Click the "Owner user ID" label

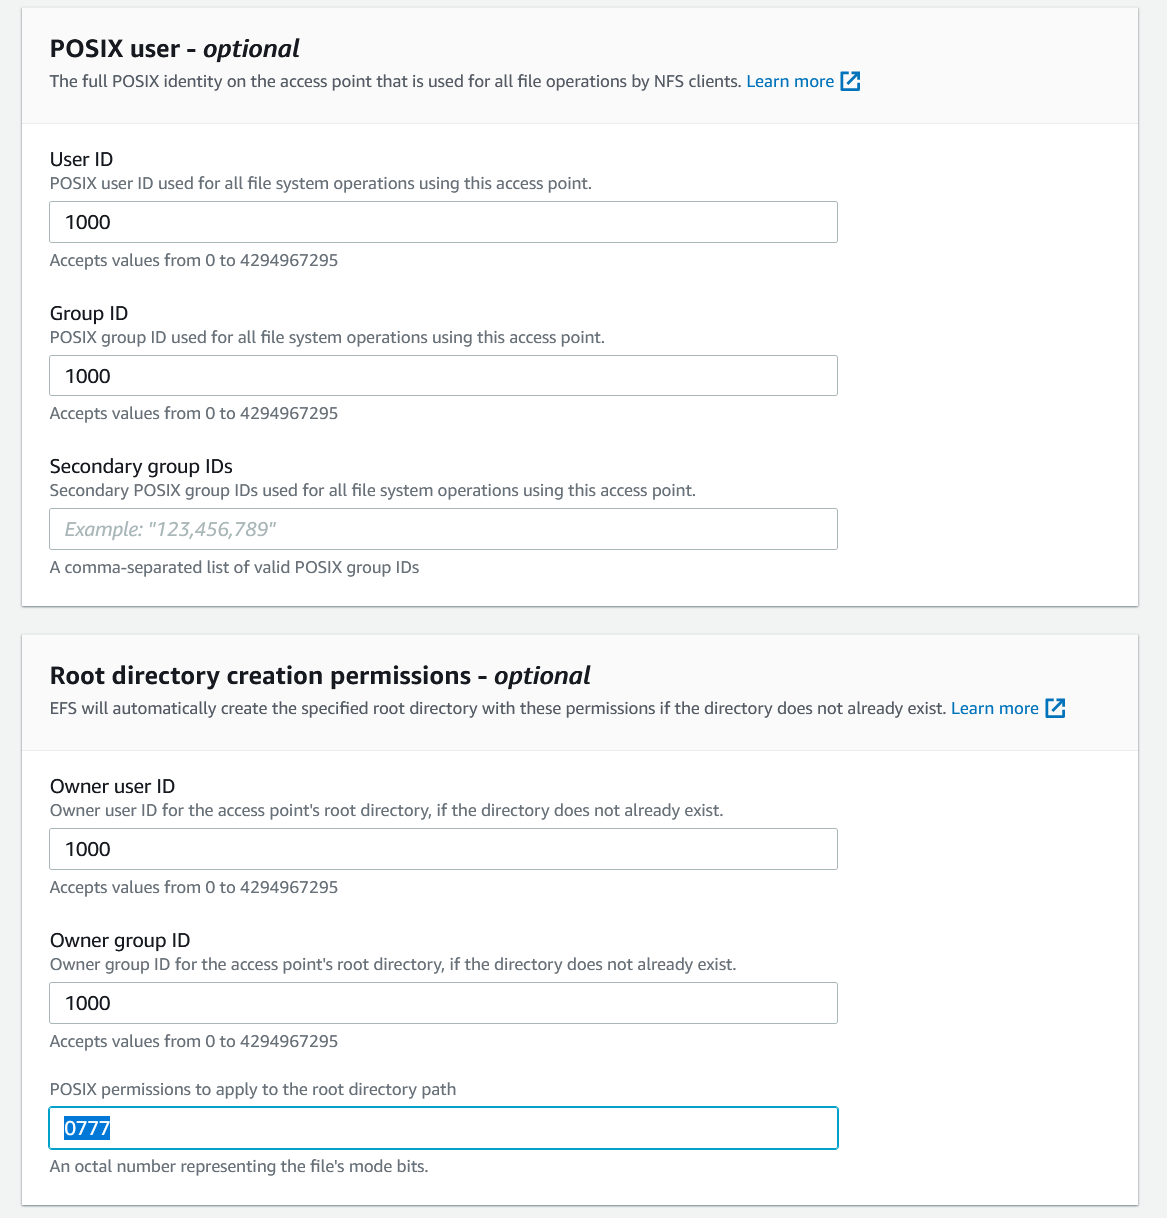coord(112,786)
